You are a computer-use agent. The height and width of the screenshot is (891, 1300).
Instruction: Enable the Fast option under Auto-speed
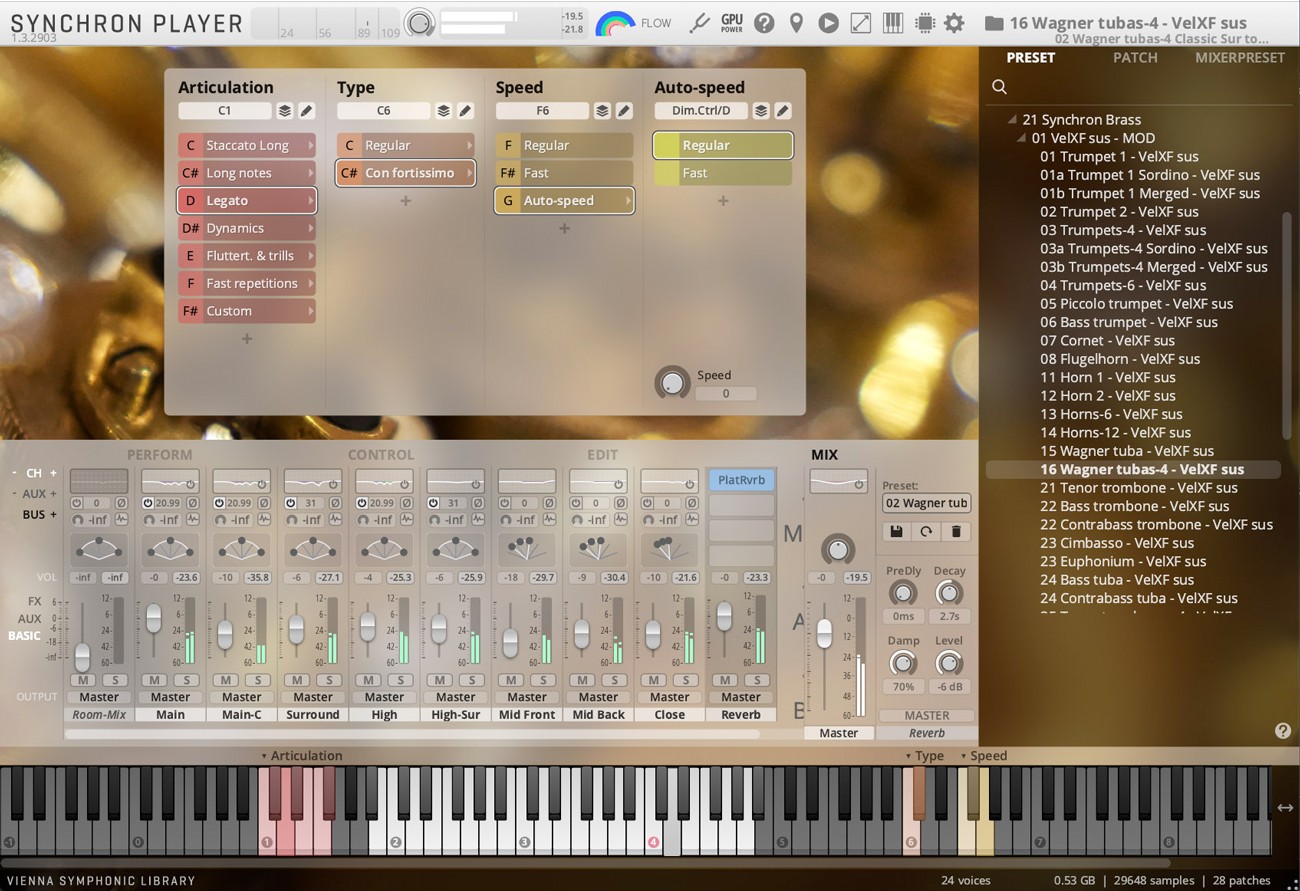[722, 172]
